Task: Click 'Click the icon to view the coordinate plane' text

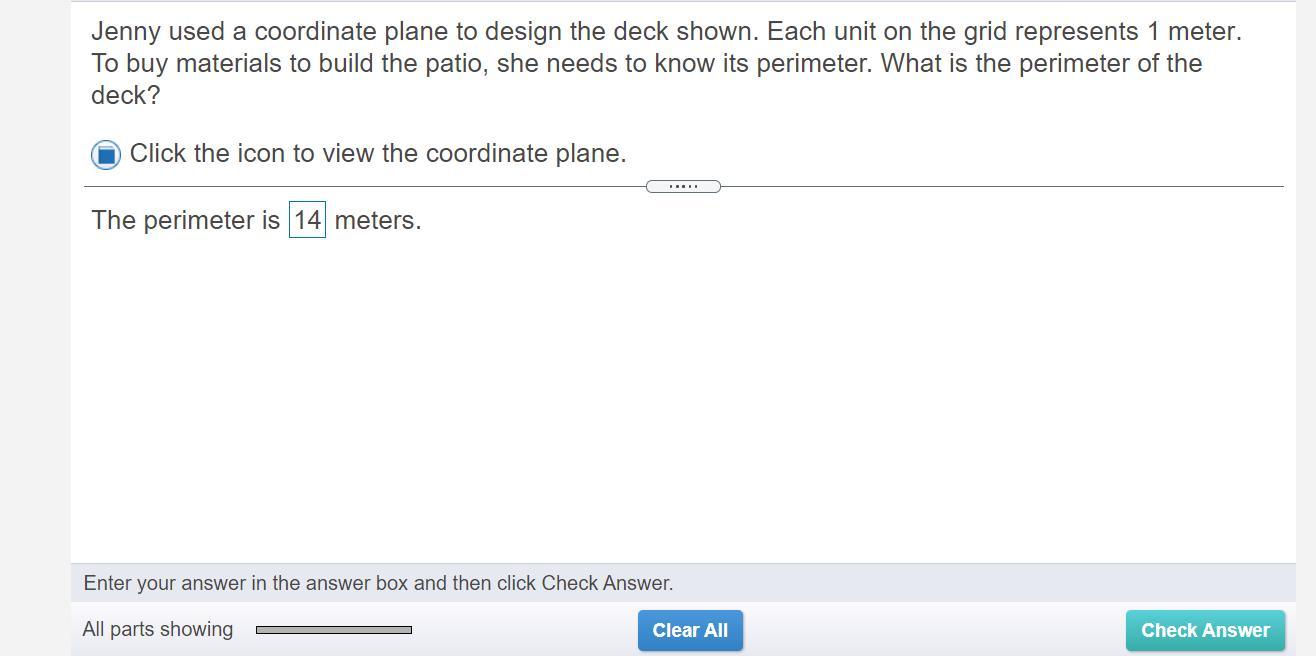Action: pyautogui.click(x=378, y=154)
